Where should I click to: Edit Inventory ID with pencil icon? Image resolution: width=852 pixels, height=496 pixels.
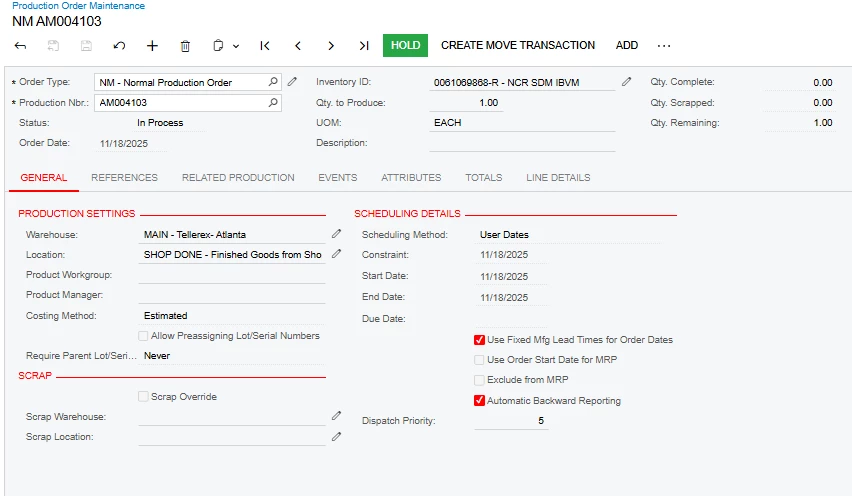(x=627, y=82)
